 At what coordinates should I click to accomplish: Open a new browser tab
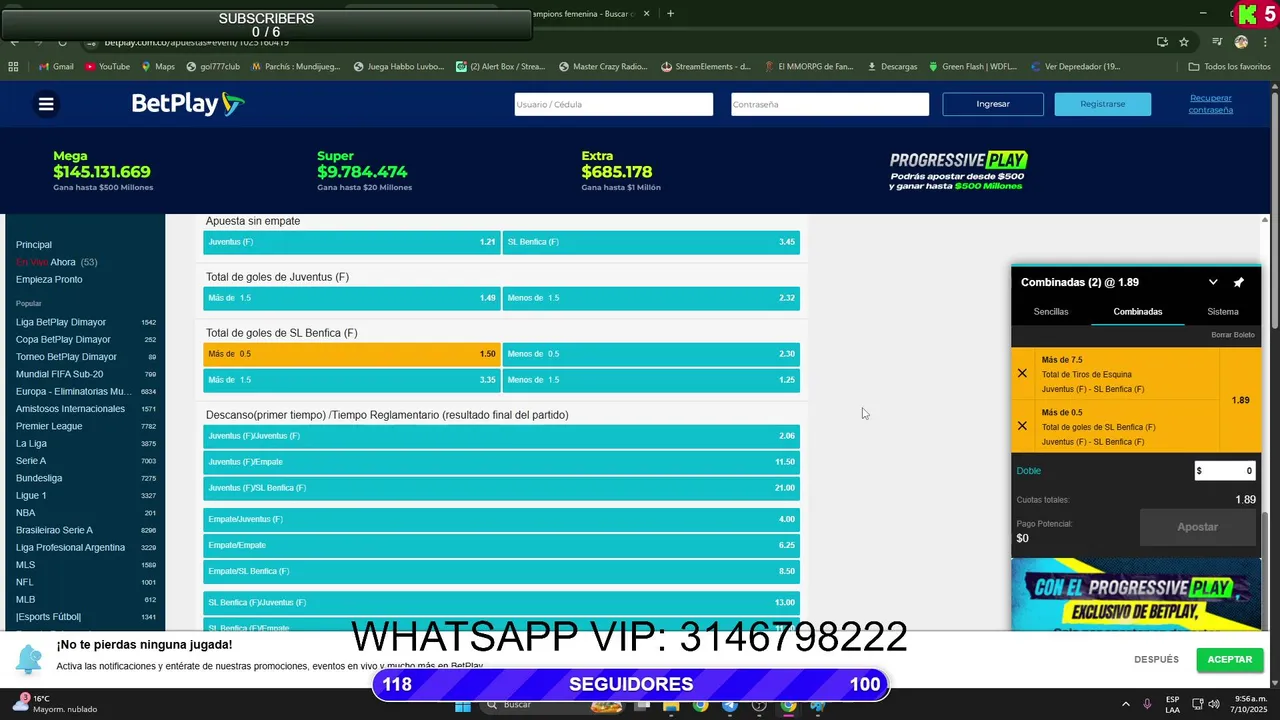click(x=670, y=14)
